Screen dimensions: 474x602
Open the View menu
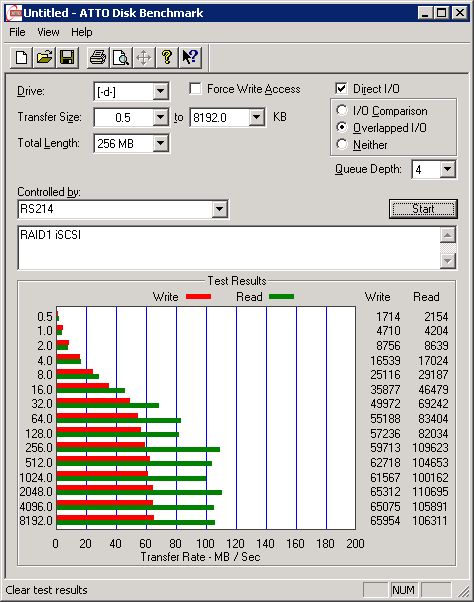(48, 32)
